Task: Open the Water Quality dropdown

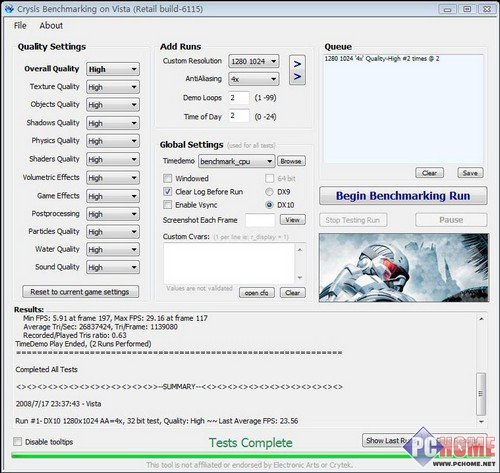Action: 113,250
